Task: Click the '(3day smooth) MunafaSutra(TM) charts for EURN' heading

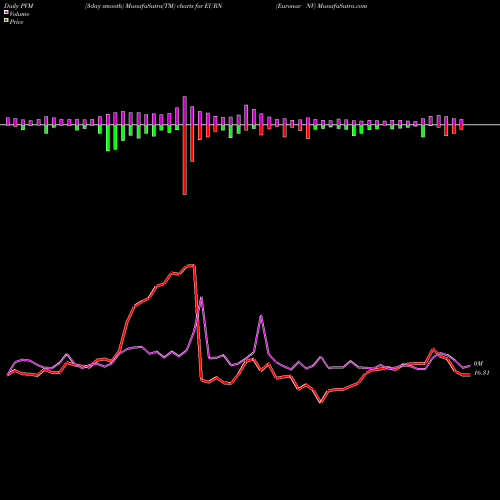Action: (x=153, y=6)
